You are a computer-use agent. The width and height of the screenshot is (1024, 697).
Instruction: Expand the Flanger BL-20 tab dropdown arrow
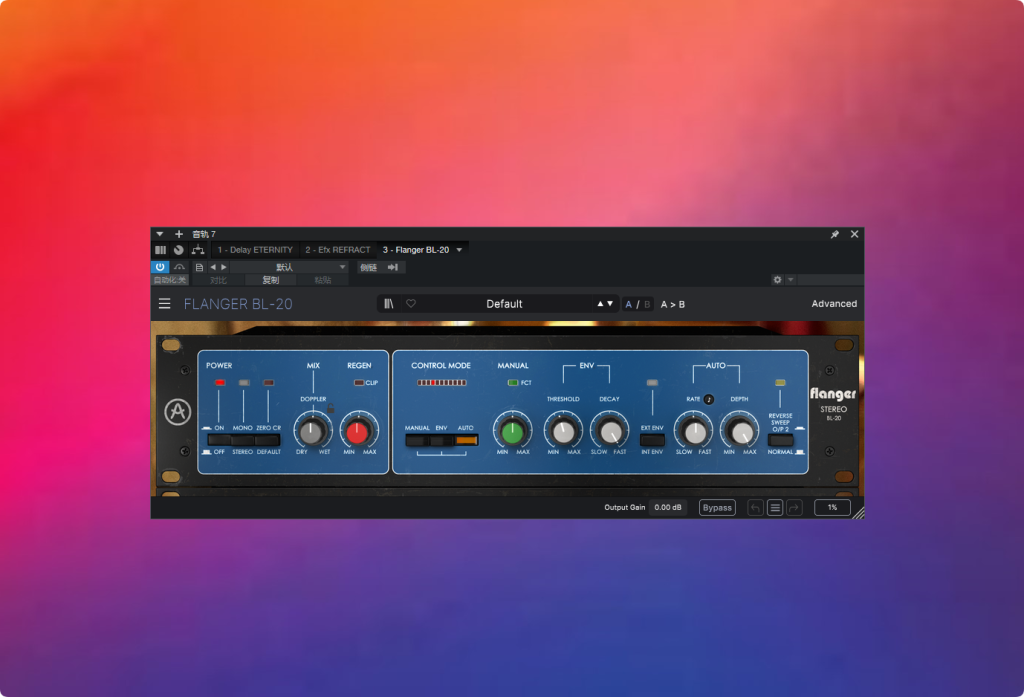click(460, 250)
